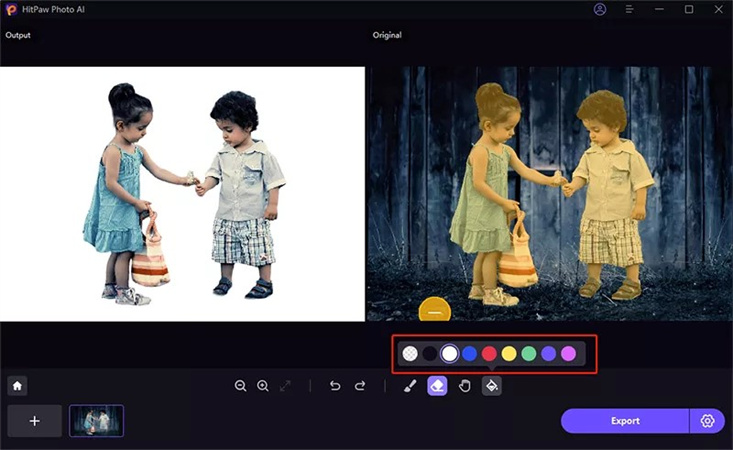733x450 pixels.
Task: Open the background color fill tool
Action: tap(492, 386)
